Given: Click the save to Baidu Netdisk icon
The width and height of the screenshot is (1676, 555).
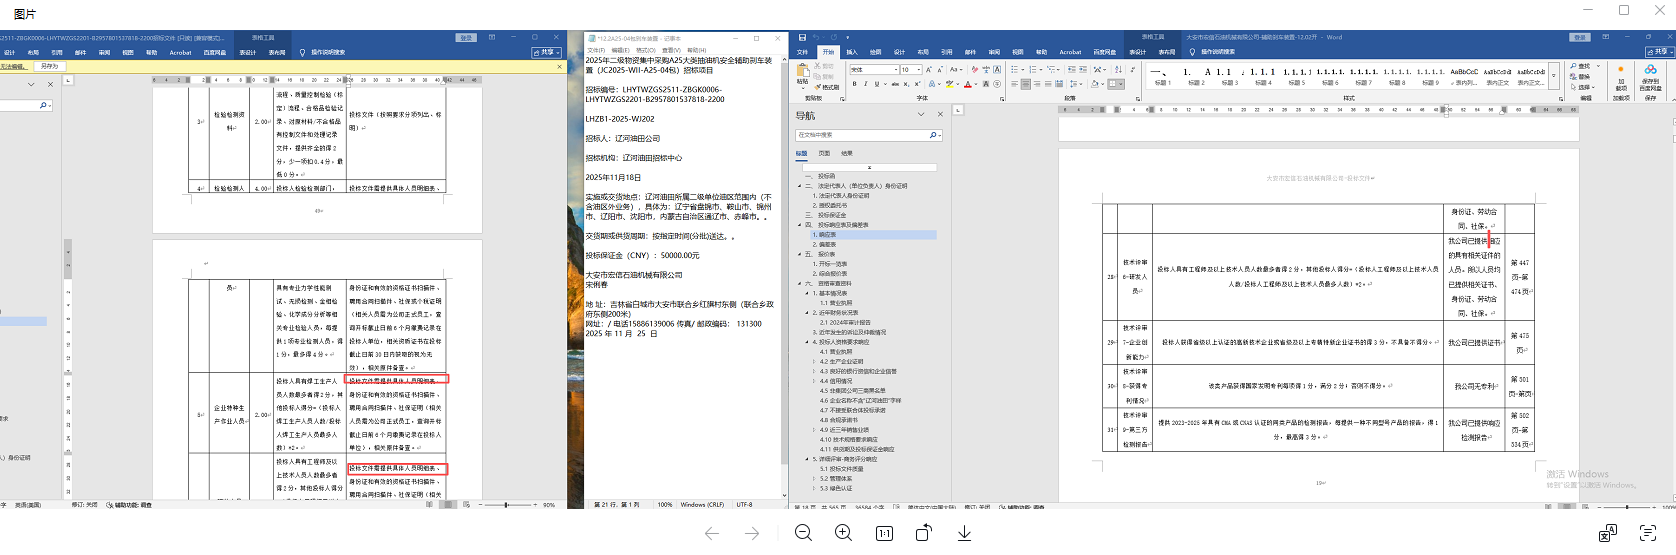Looking at the screenshot, I should click(x=1650, y=75).
